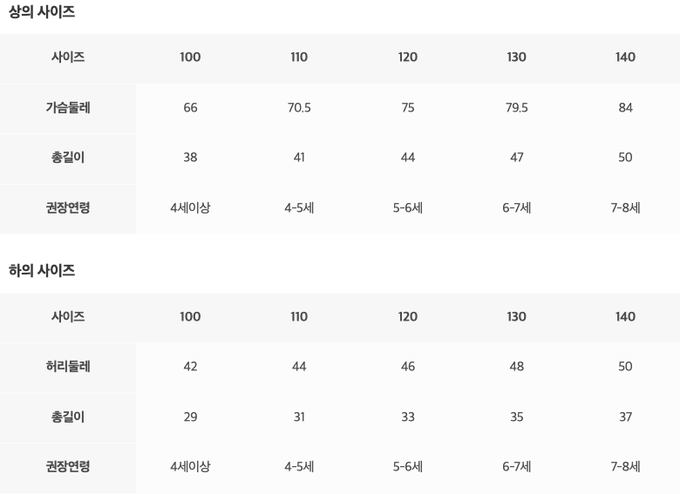Image resolution: width=680 pixels, height=494 pixels.
Task: Click 4세이상 age cell in 상의 table
Action: 190,208
